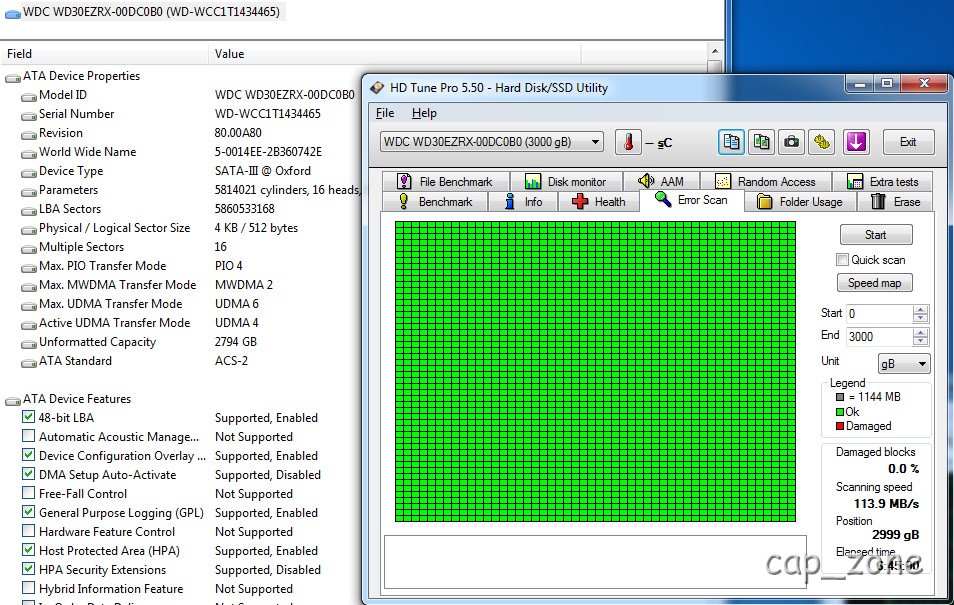Select the Physical / Logical Sector Size row

coord(180,228)
